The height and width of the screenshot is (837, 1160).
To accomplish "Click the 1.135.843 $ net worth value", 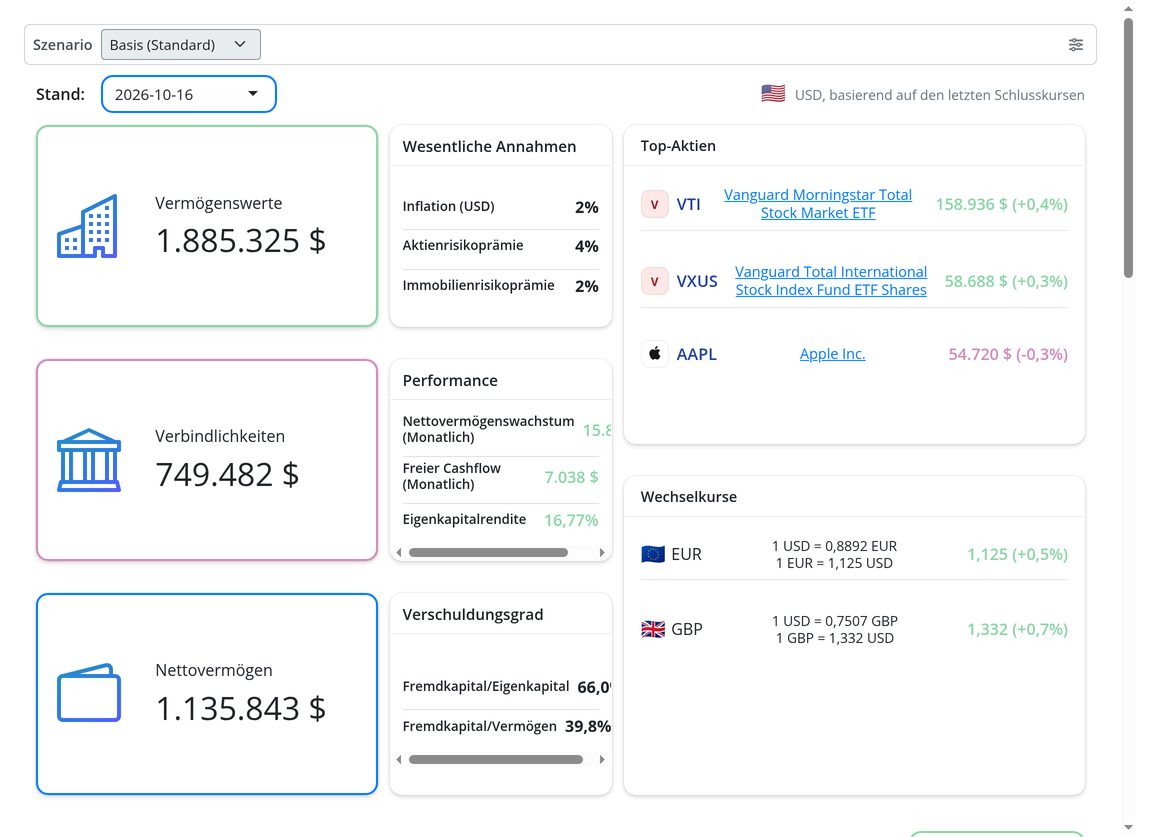I will (240, 708).
